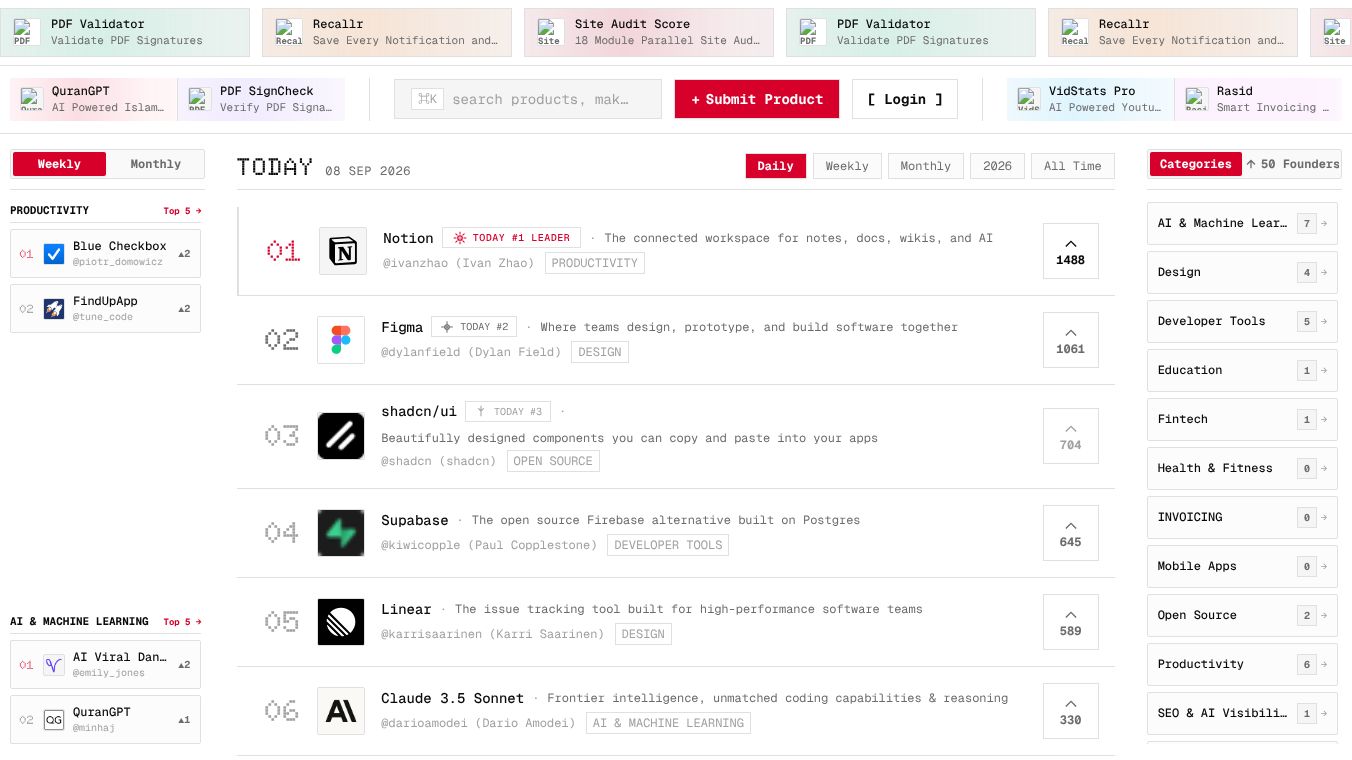
Task: Upvote Claude 3.5 Sonnet with 330 arrow
Action: tap(1070, 711)
